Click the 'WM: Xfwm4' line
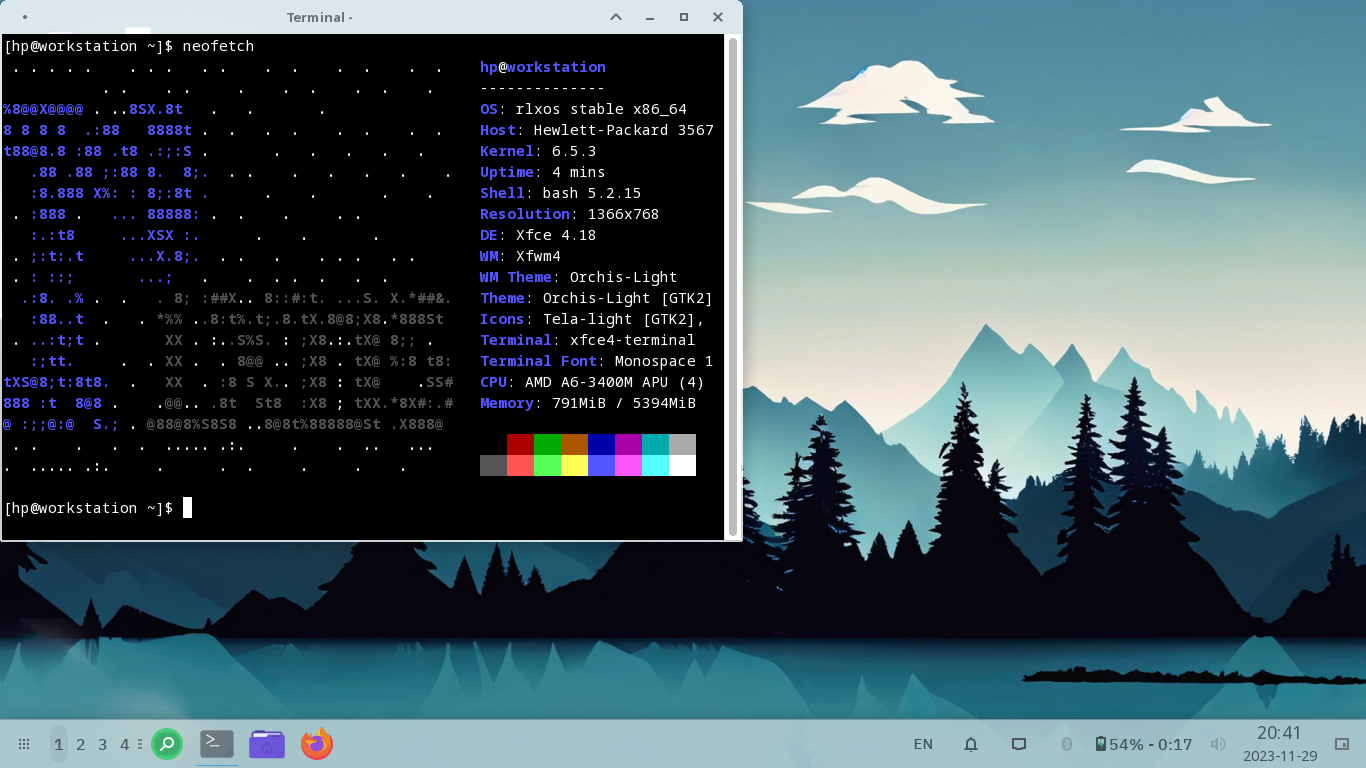The width and height of the screenshot is (1366, 768). (x=520, y=256)
